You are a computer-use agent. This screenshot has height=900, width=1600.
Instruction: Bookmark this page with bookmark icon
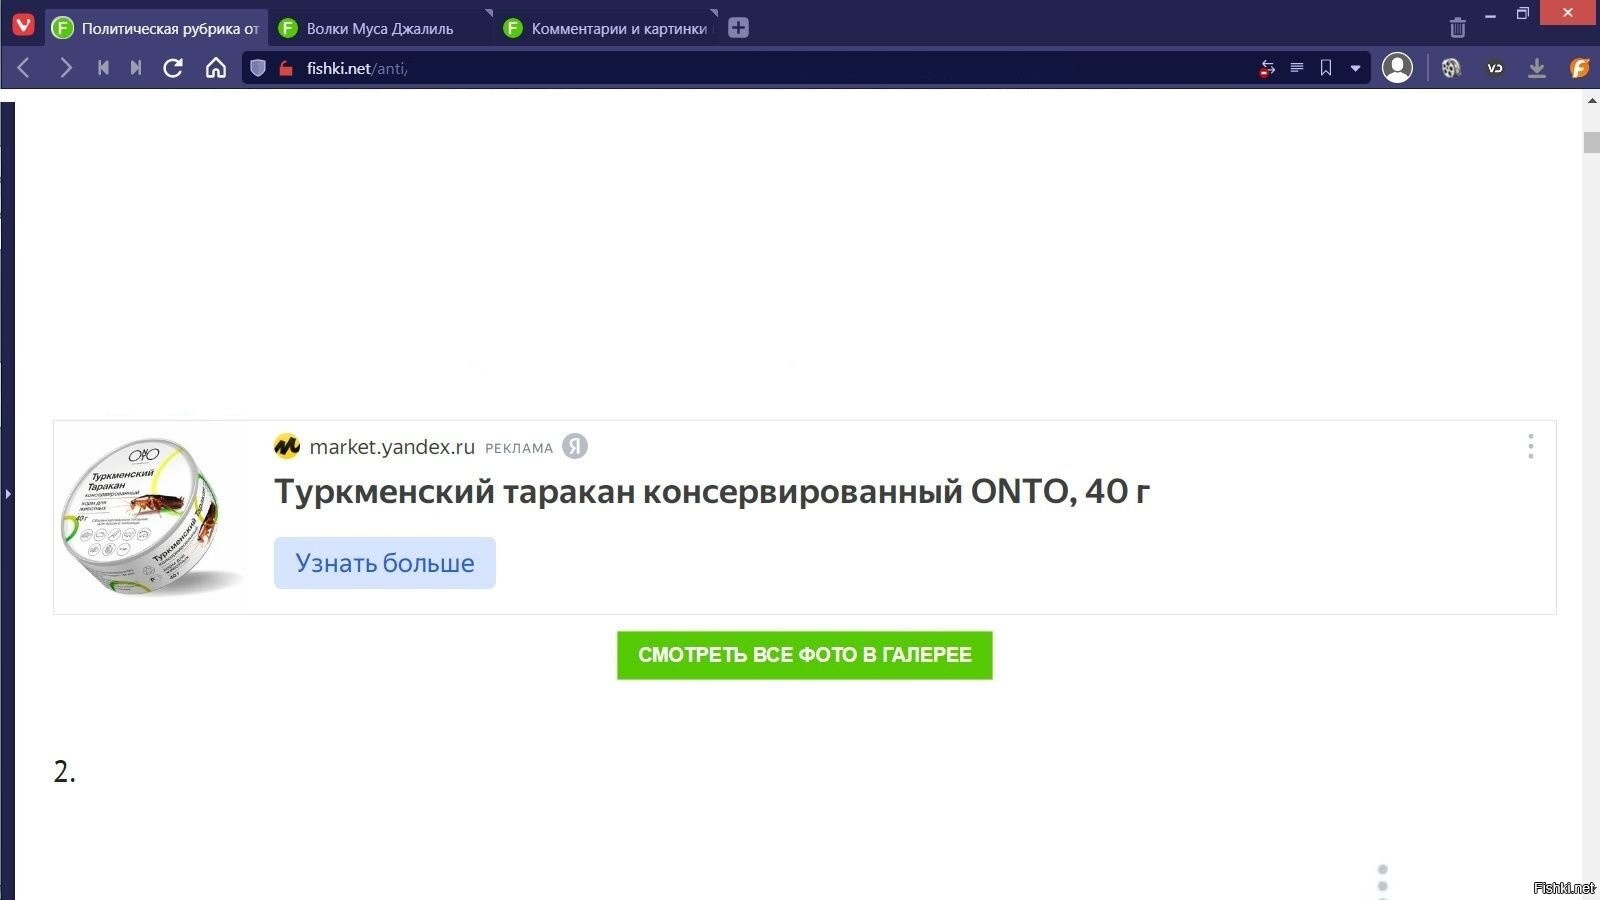(x=1326, y=68)
